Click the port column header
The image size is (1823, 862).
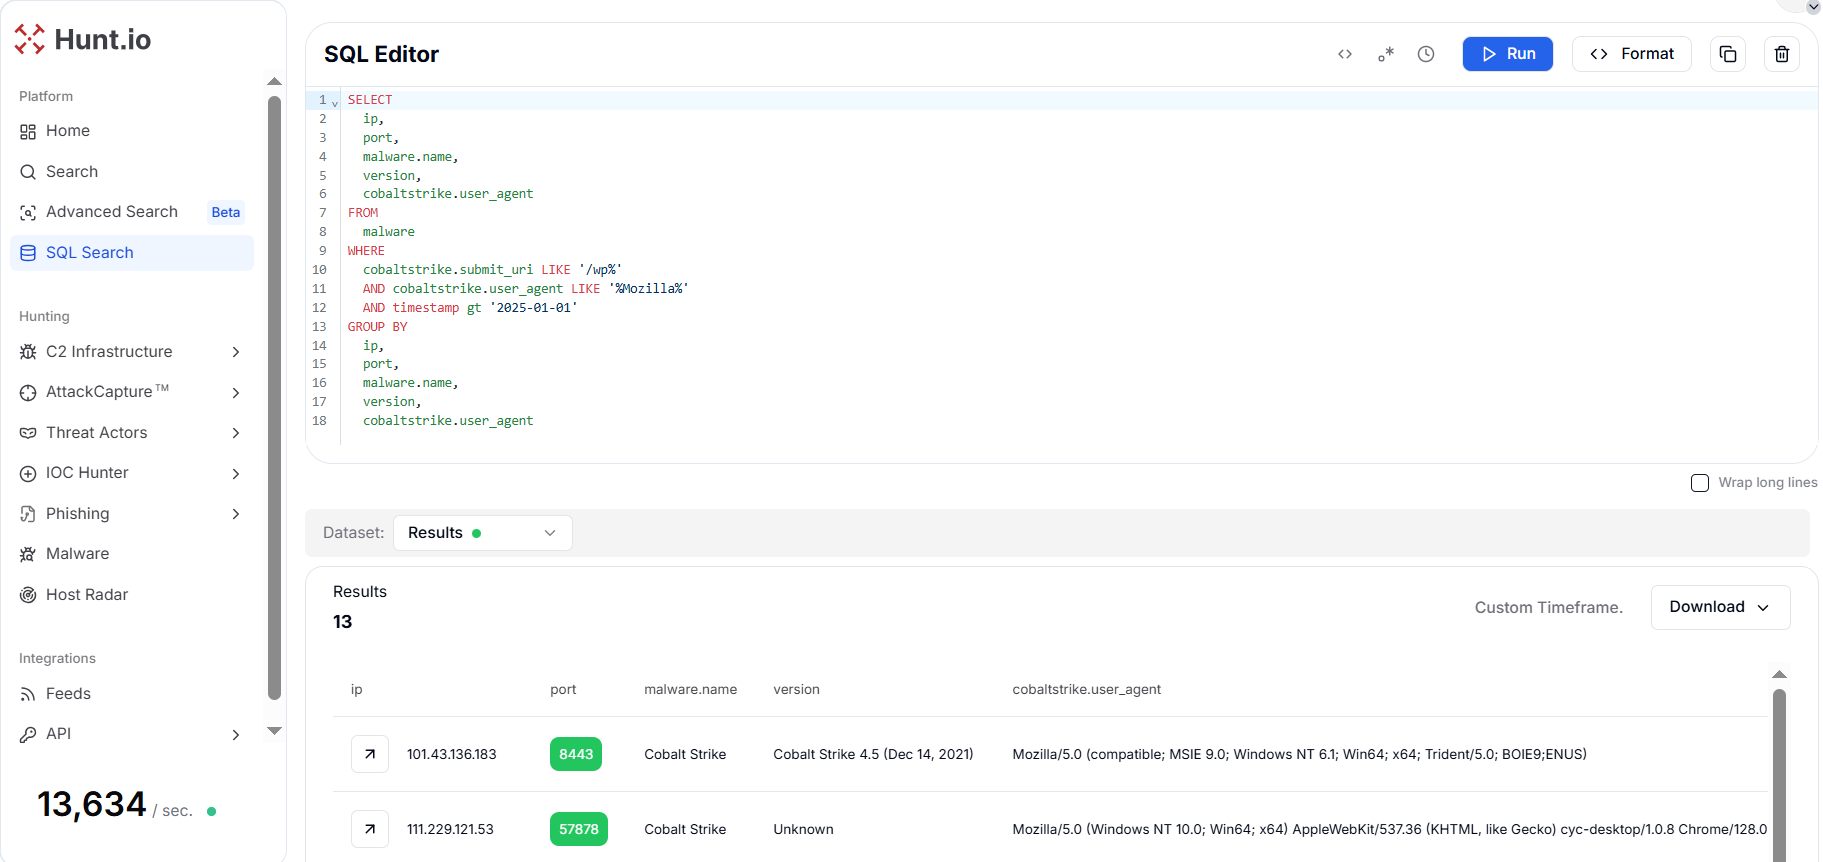563,689
